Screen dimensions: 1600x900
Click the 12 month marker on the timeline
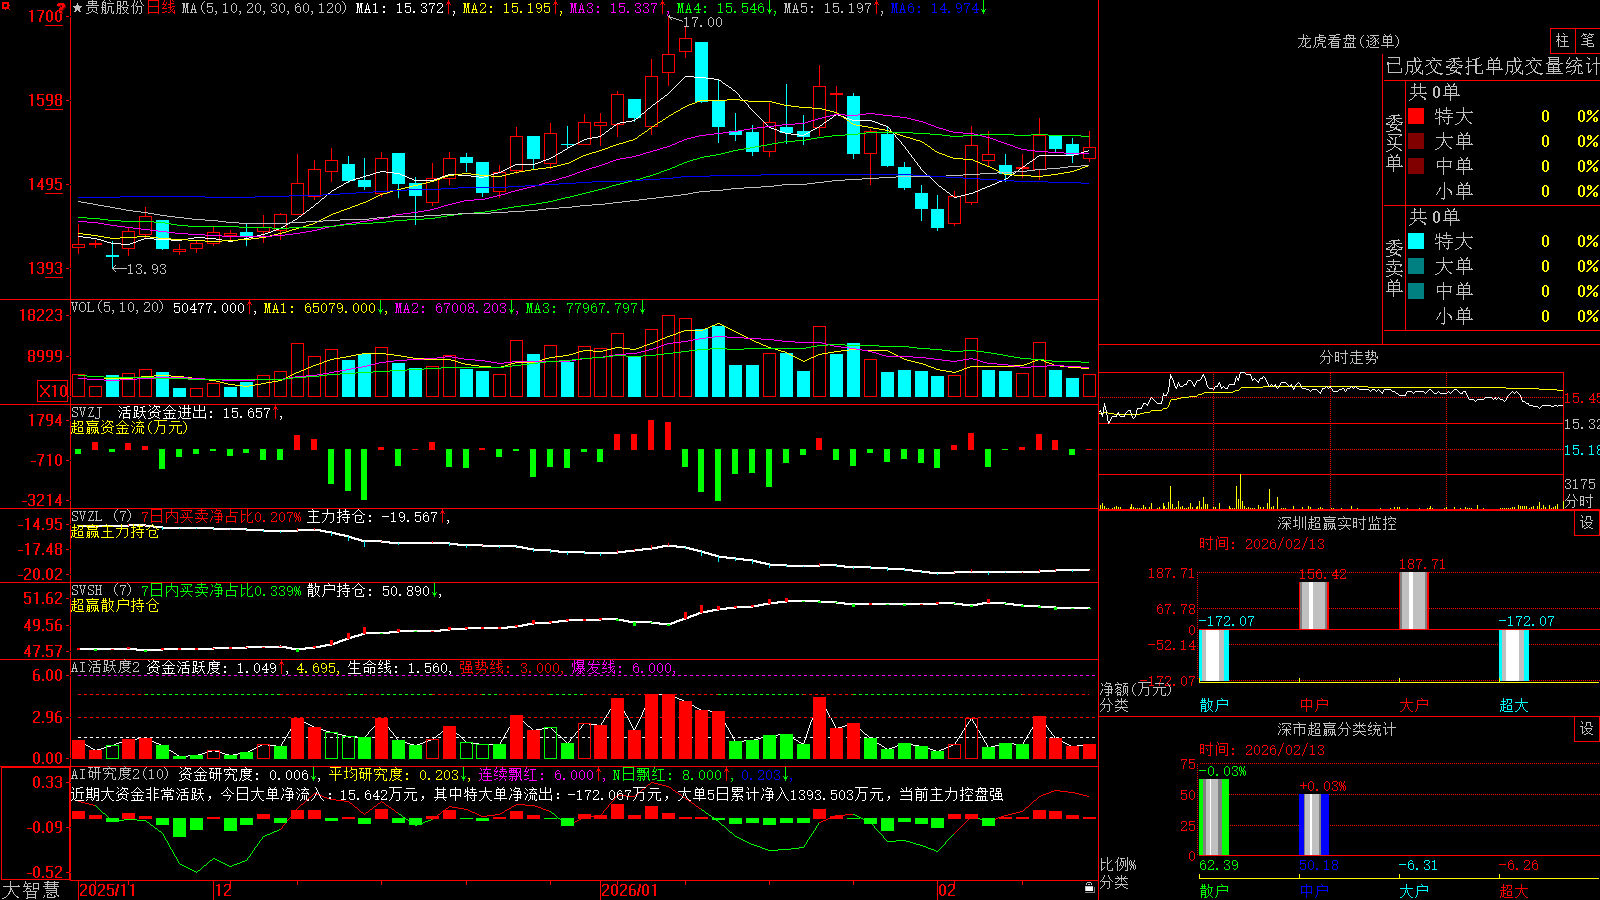pyautogui.click(x=224, y=890)
